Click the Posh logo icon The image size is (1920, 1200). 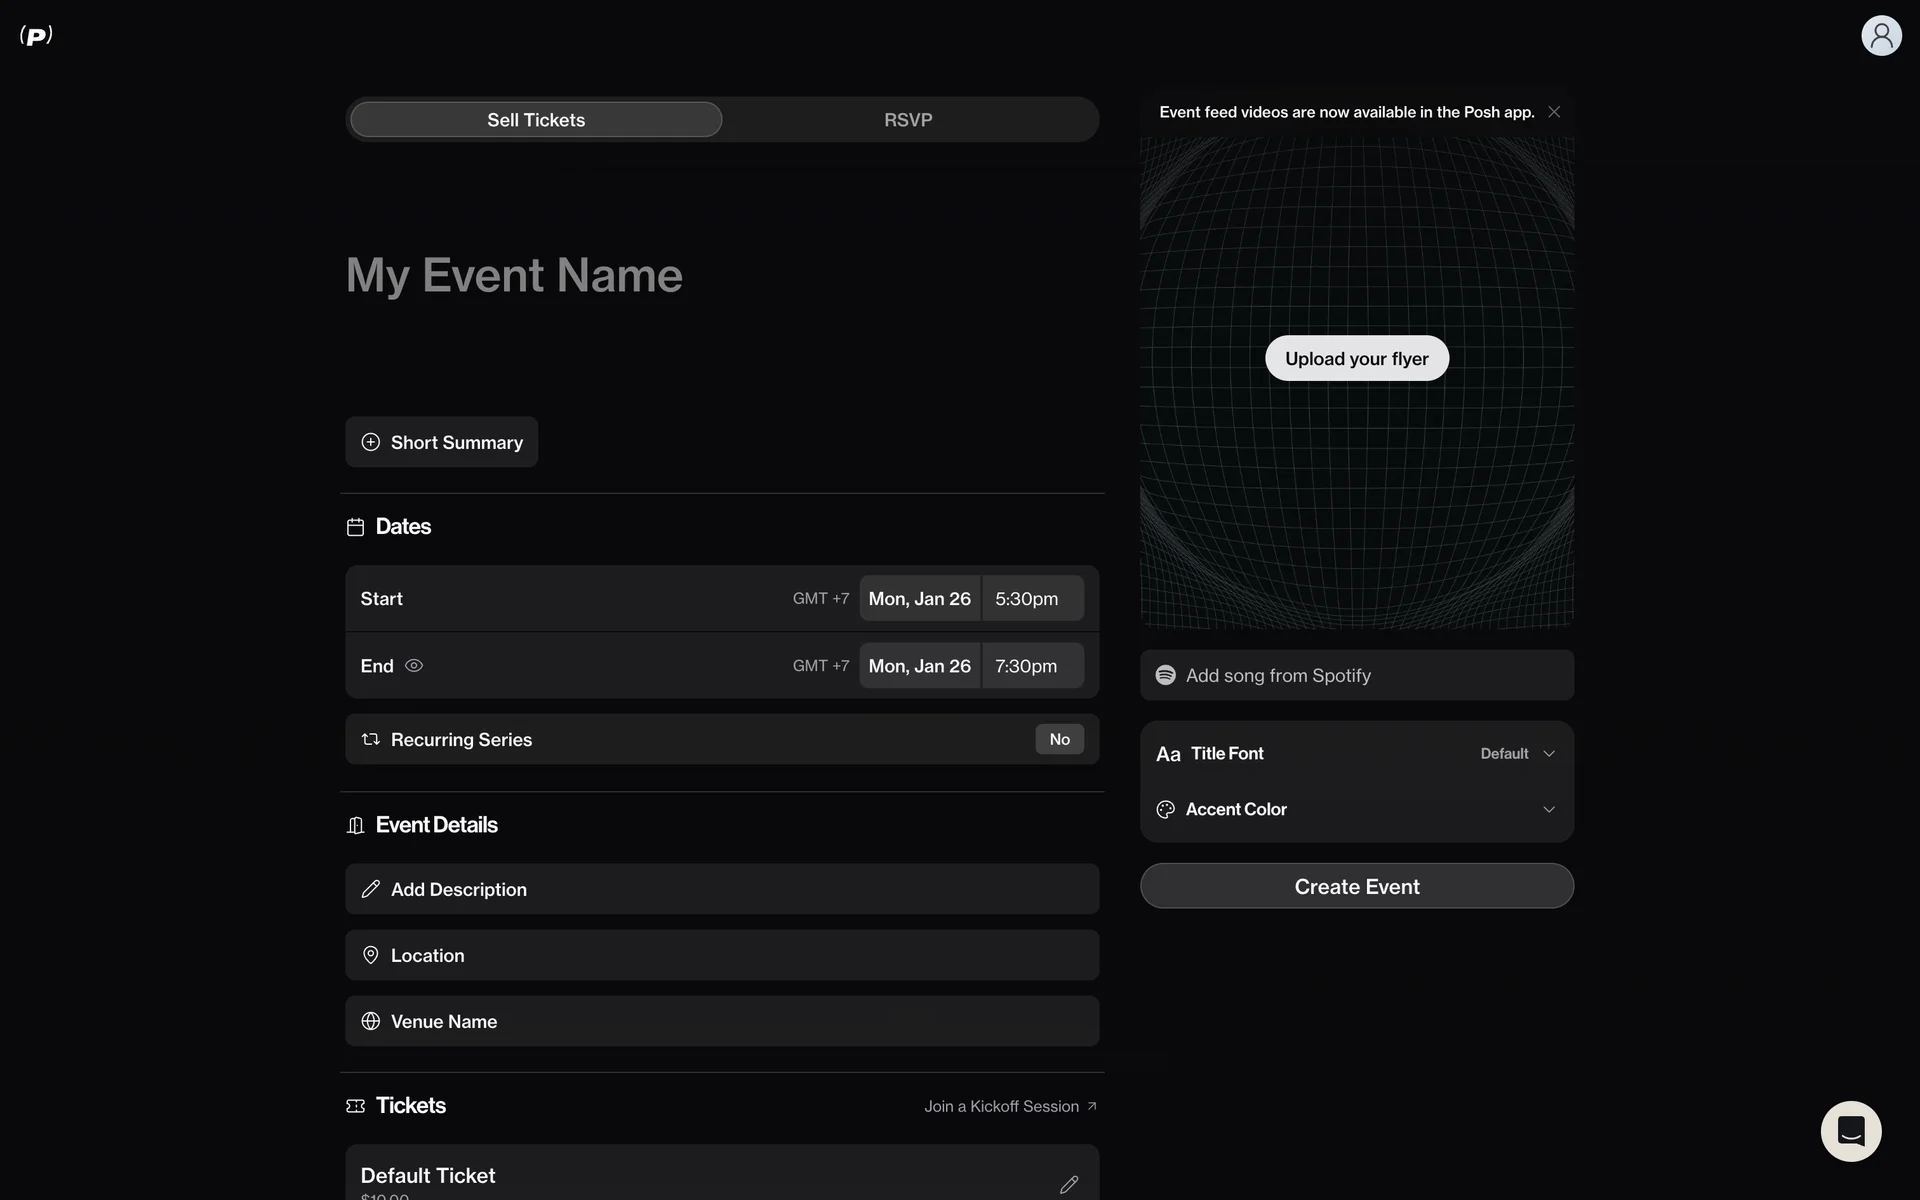click(36, 36)
